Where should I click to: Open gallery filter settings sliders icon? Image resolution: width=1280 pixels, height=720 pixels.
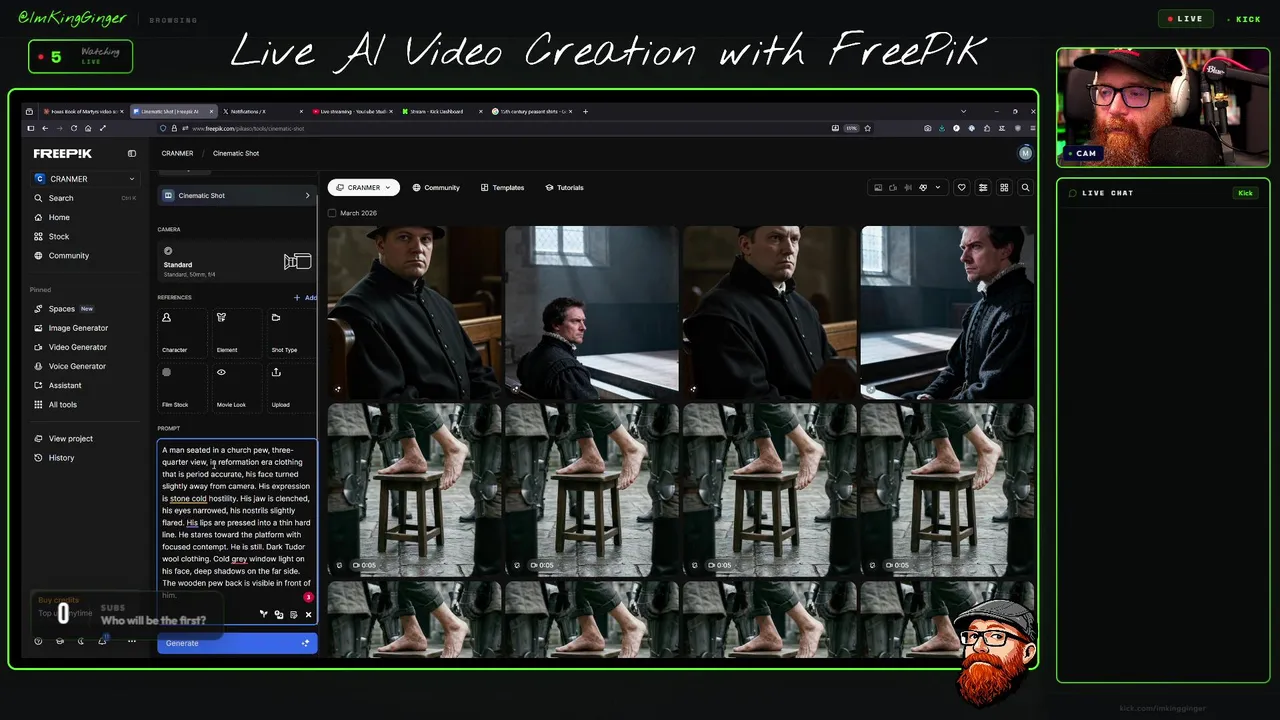tap(983, 187)
